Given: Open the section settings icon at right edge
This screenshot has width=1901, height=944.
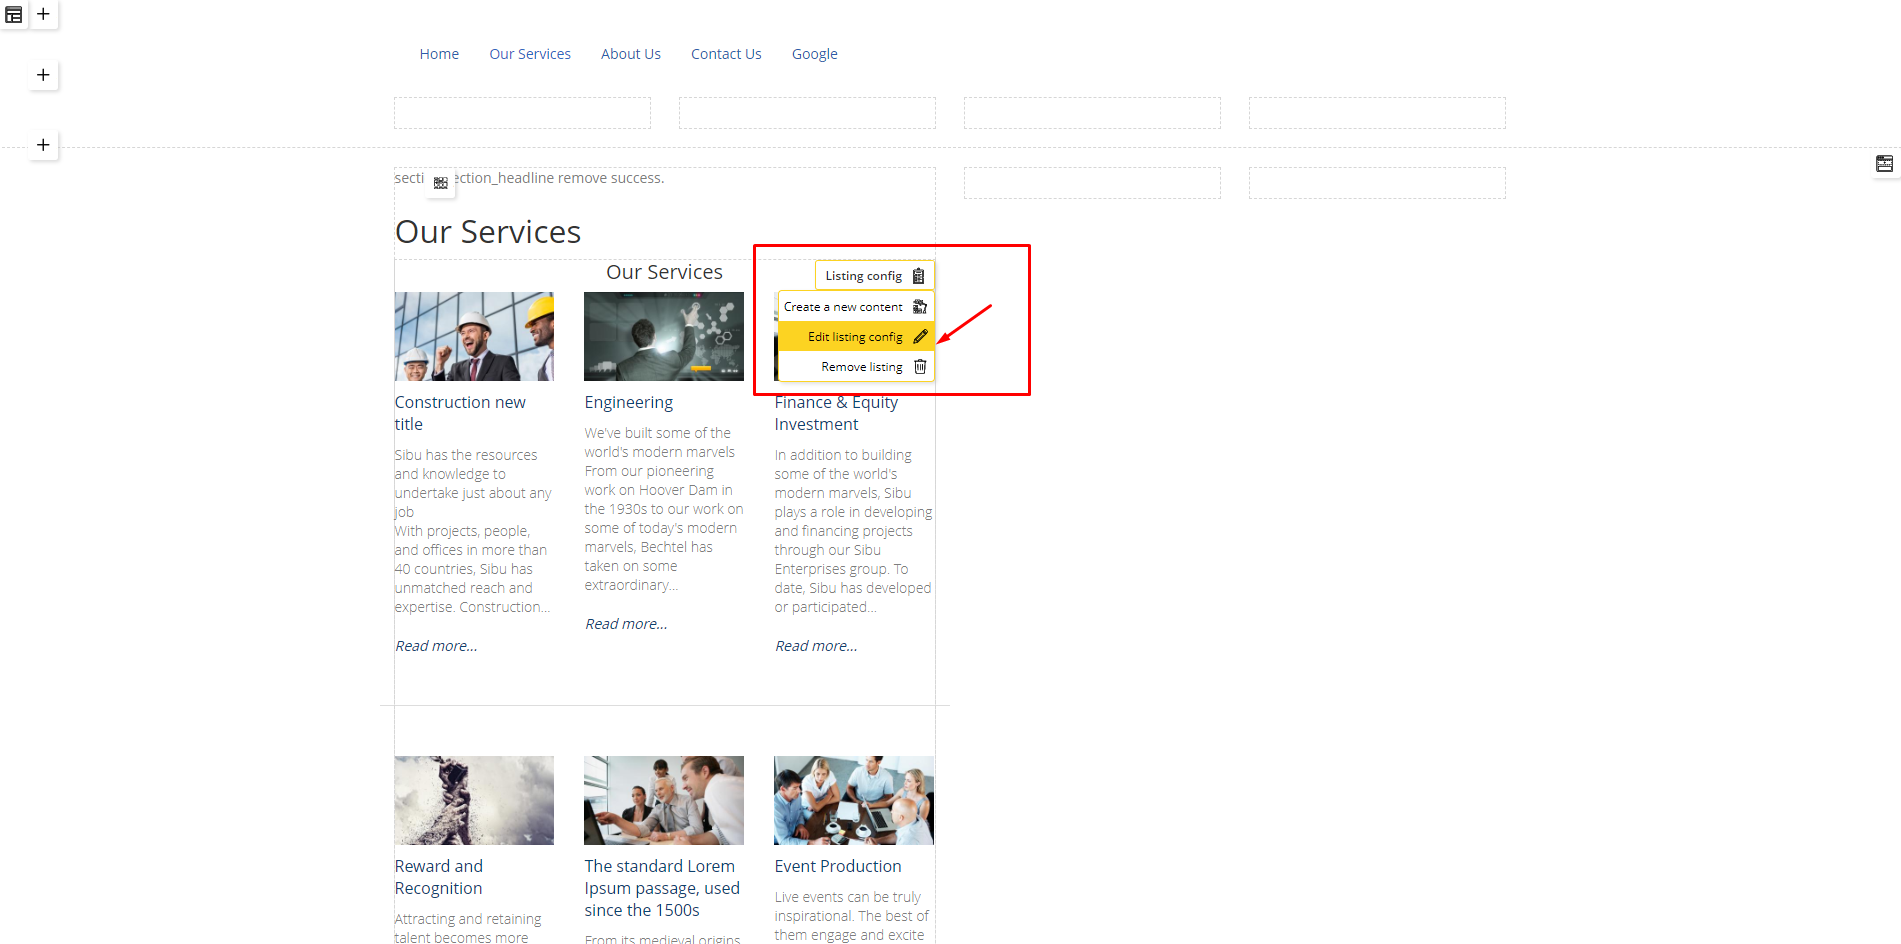Looking at the screenshot, I should pos(1884,164).
